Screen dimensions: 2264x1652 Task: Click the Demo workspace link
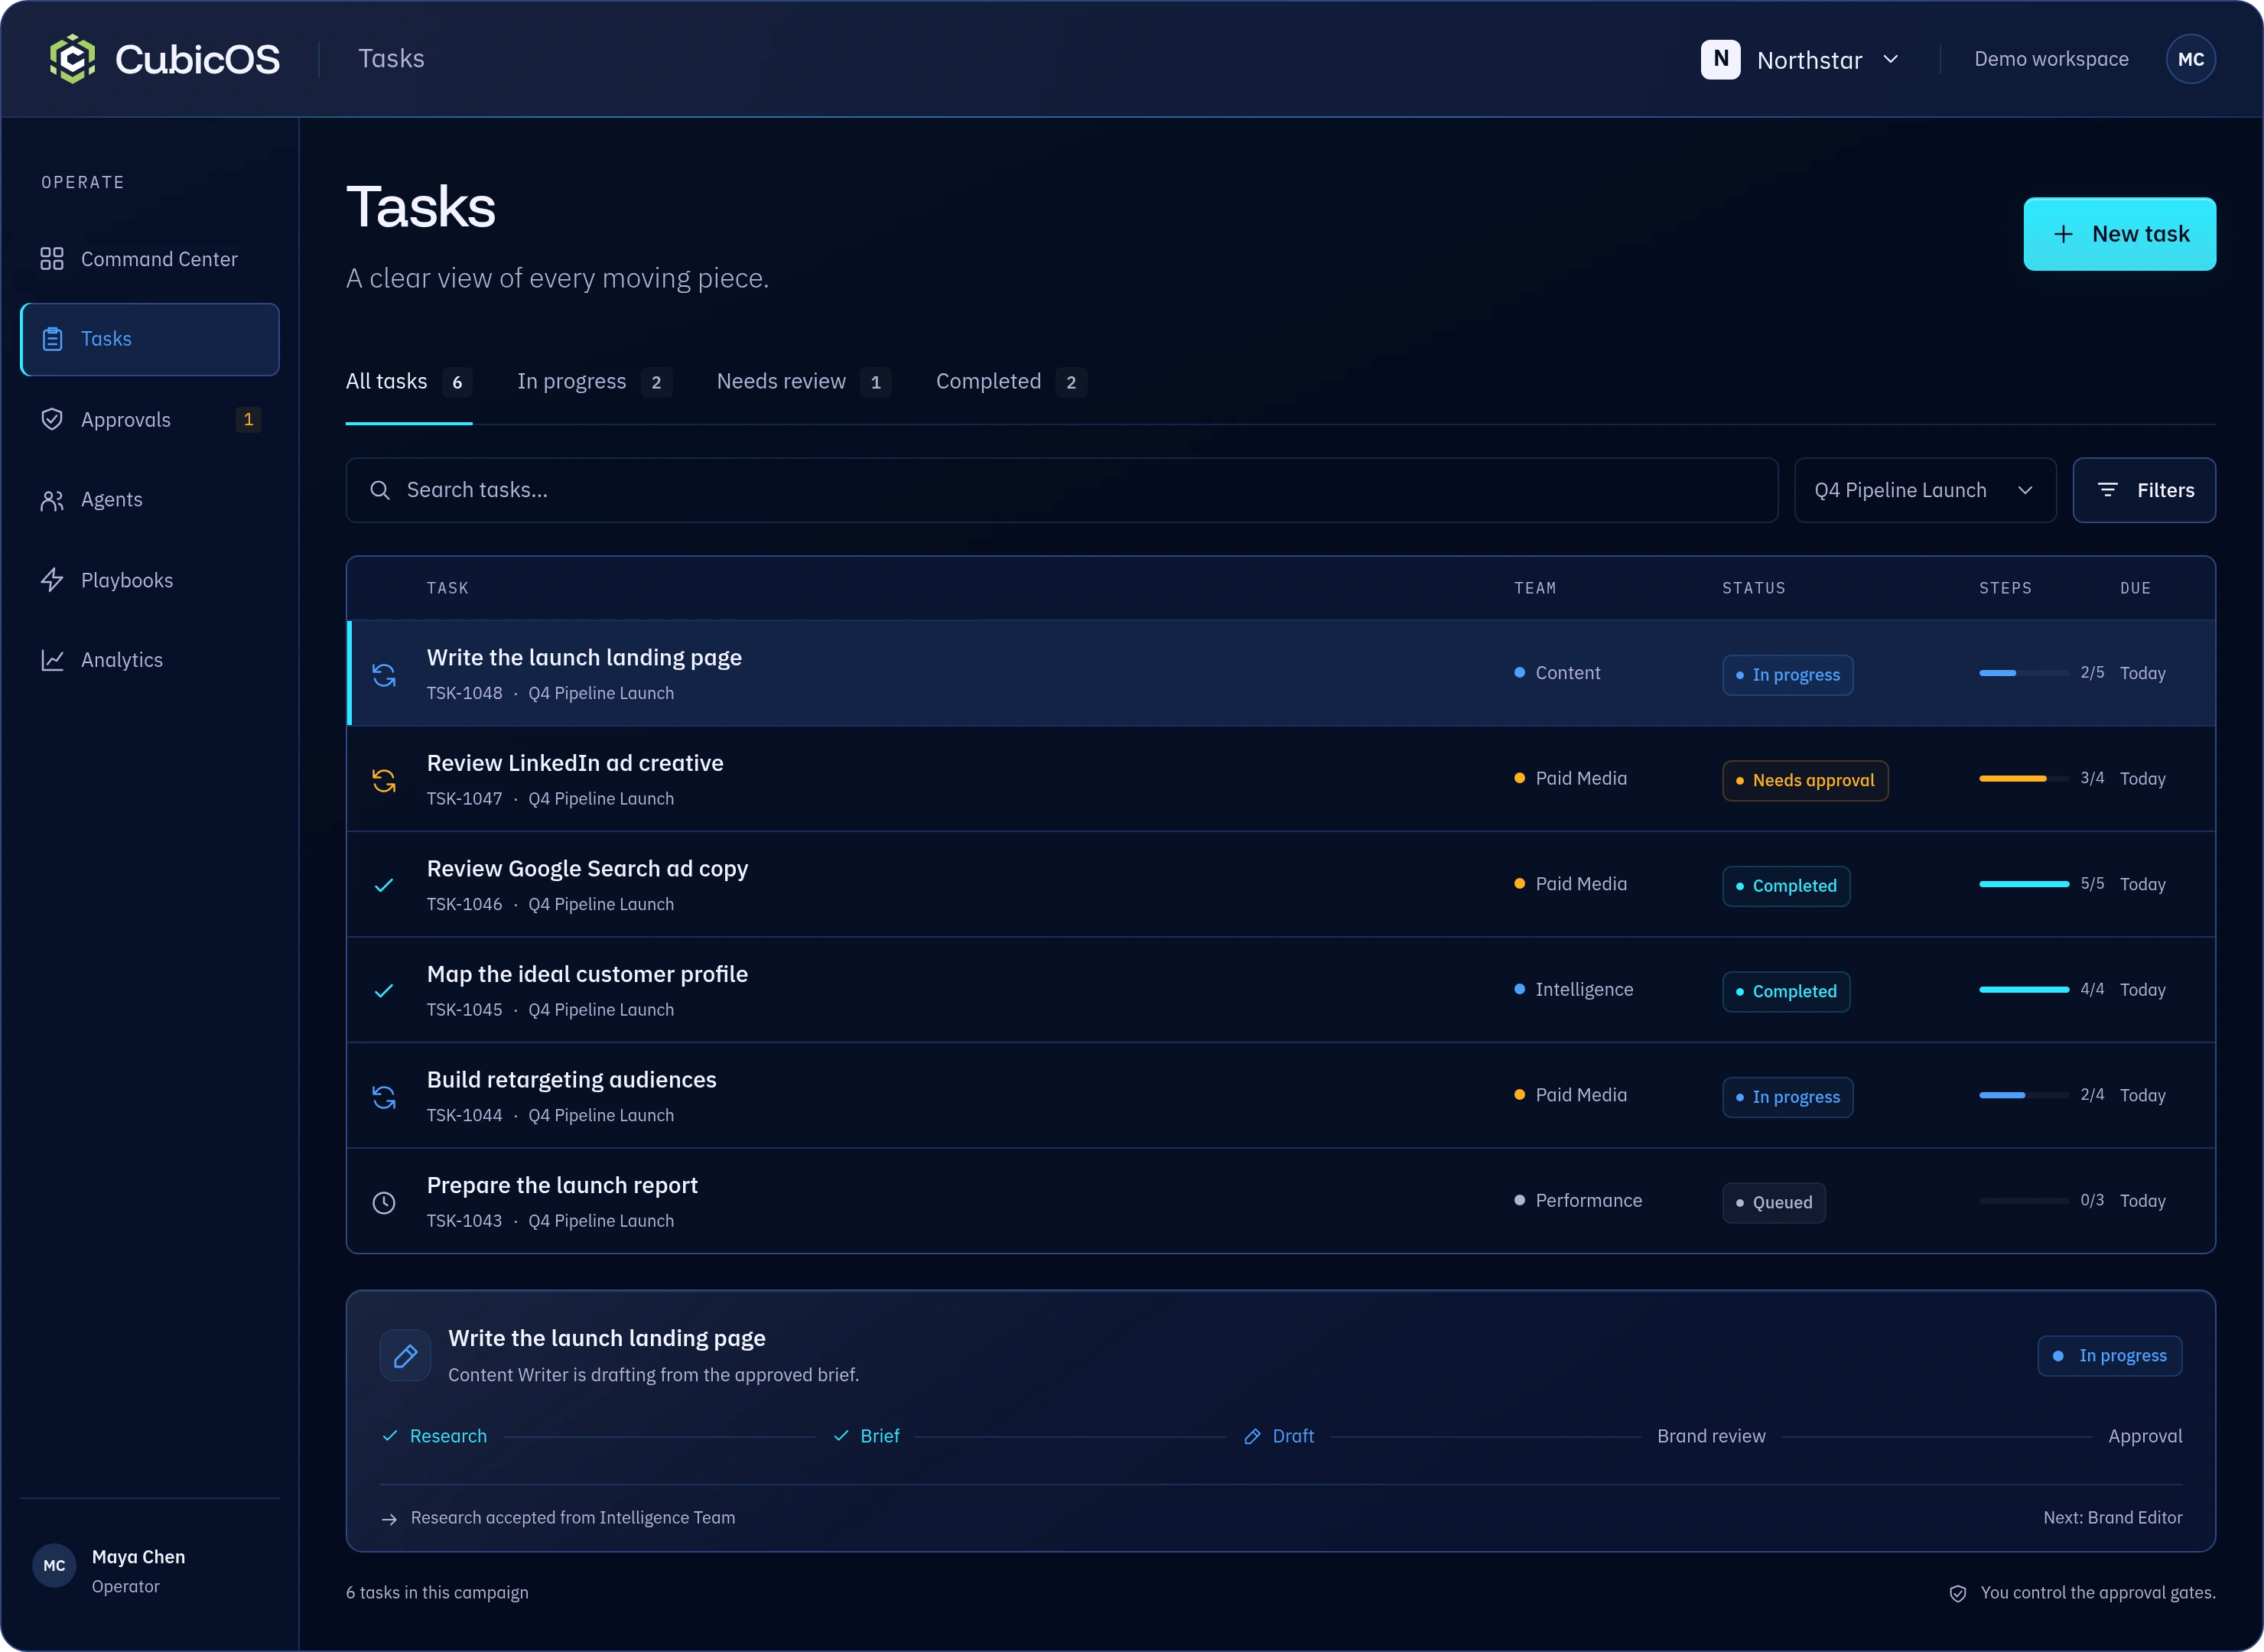[x=2051, y=59]
